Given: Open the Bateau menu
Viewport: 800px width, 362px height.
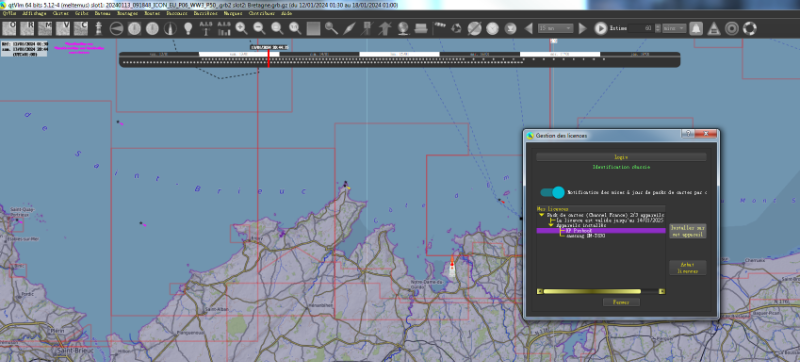Looking at the screenshot, I should click(103, 13).
